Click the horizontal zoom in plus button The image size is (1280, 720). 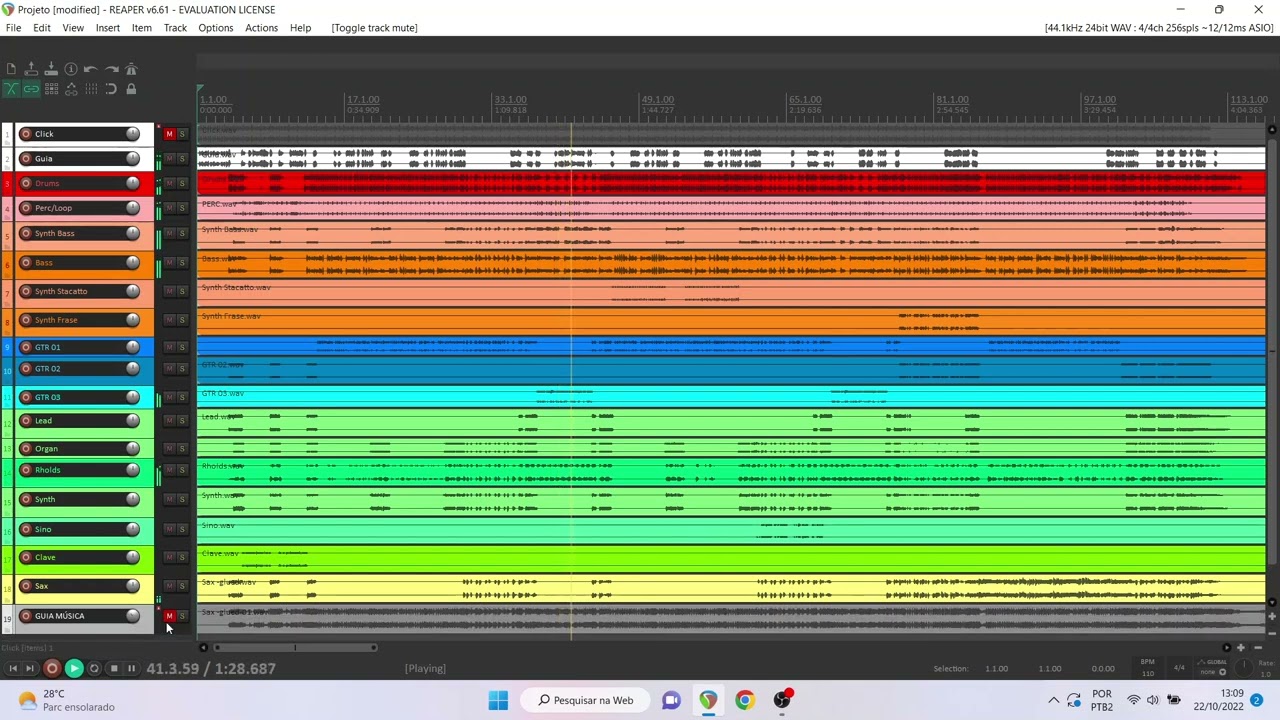coord(1241,648)
